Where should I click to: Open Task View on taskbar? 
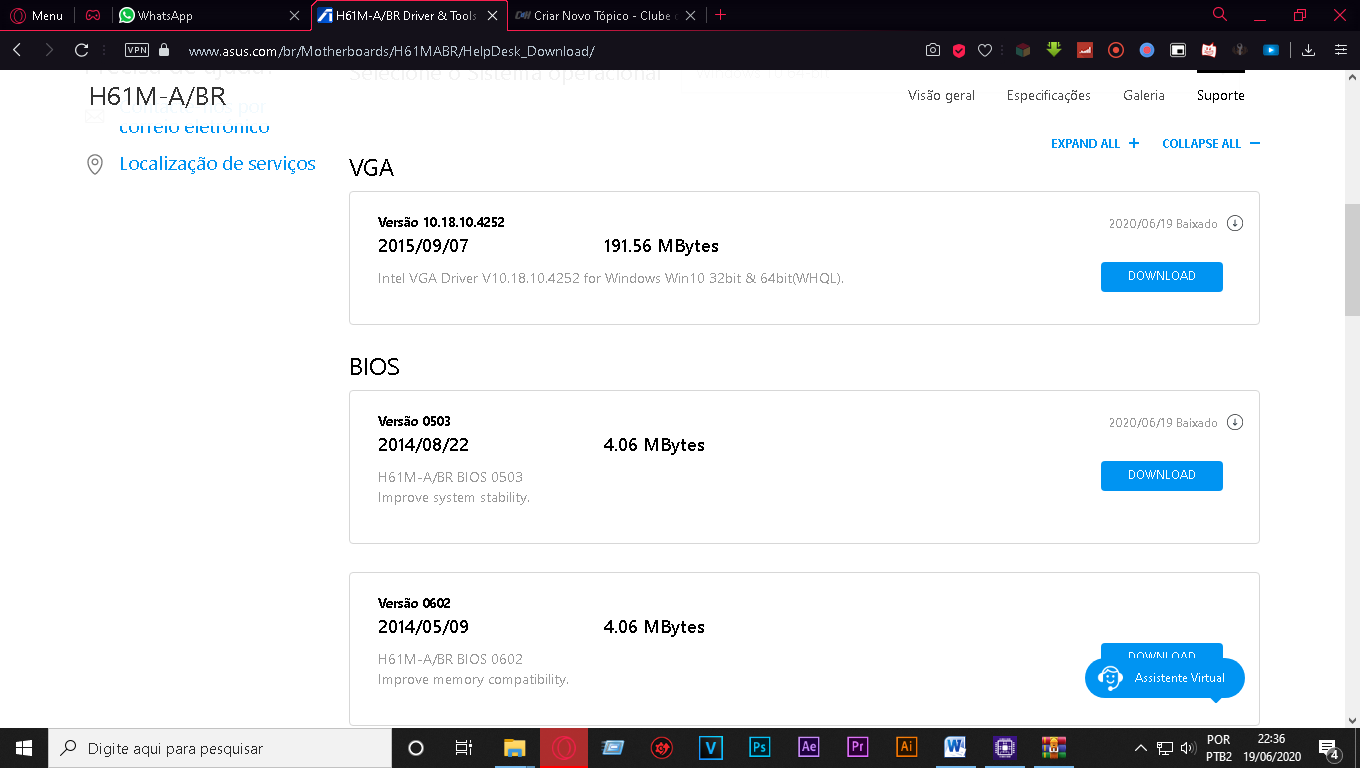(464, 748)
